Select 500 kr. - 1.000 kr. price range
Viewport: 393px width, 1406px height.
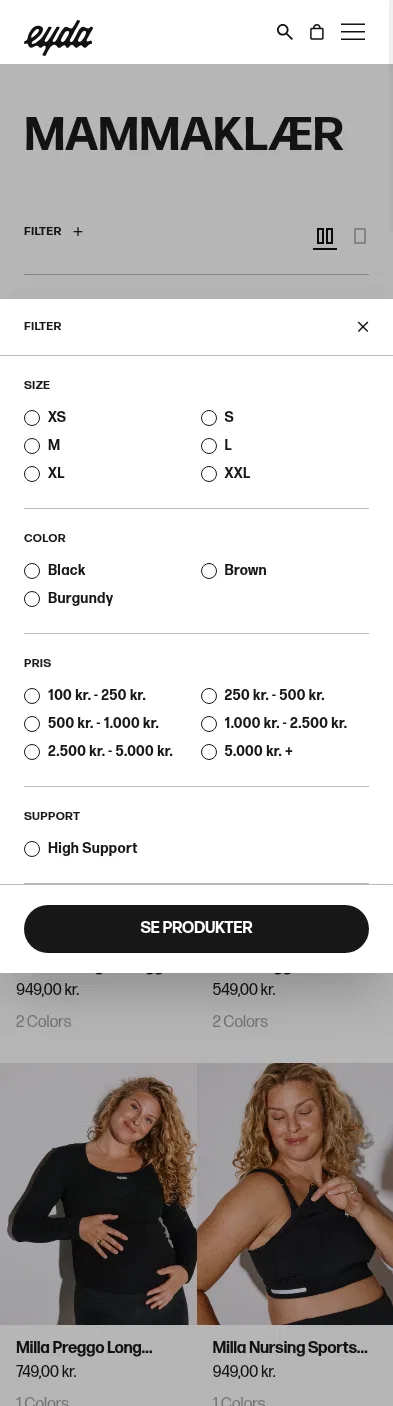tap(92, 723)
